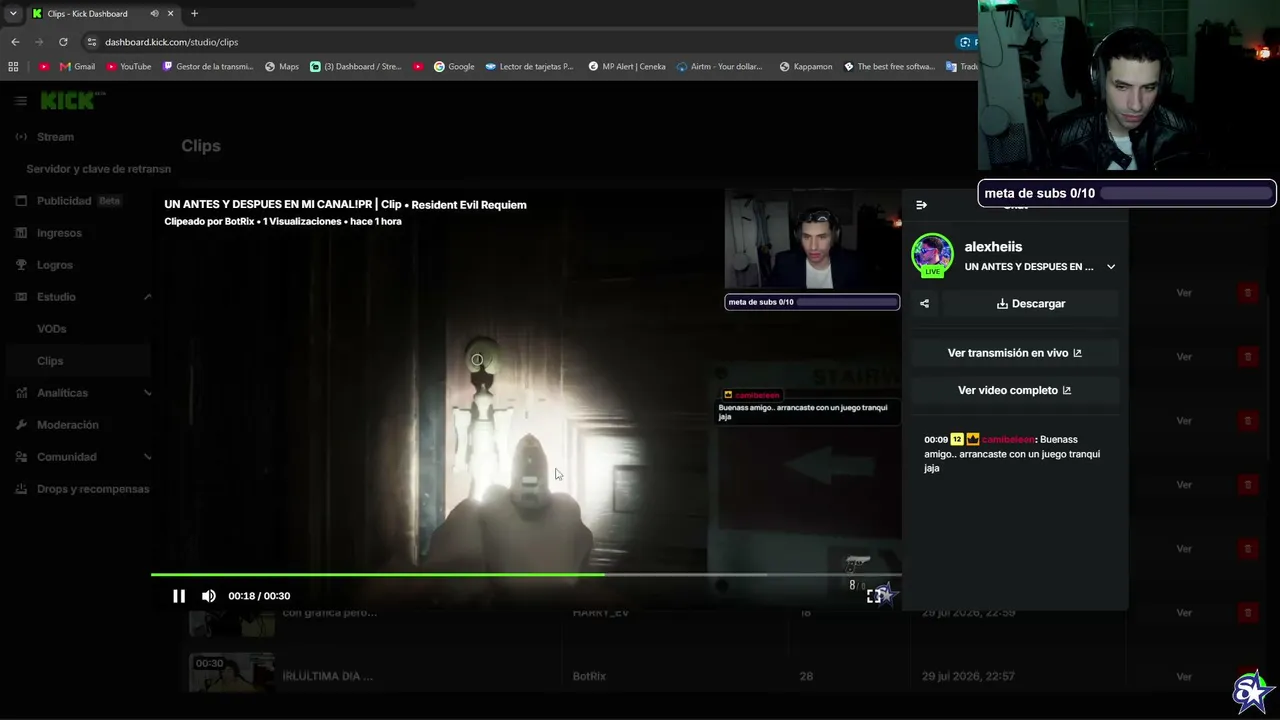Delete the clip dated 29 jul 22:59
This screenshot has width=1280, height=720.
1247,613
